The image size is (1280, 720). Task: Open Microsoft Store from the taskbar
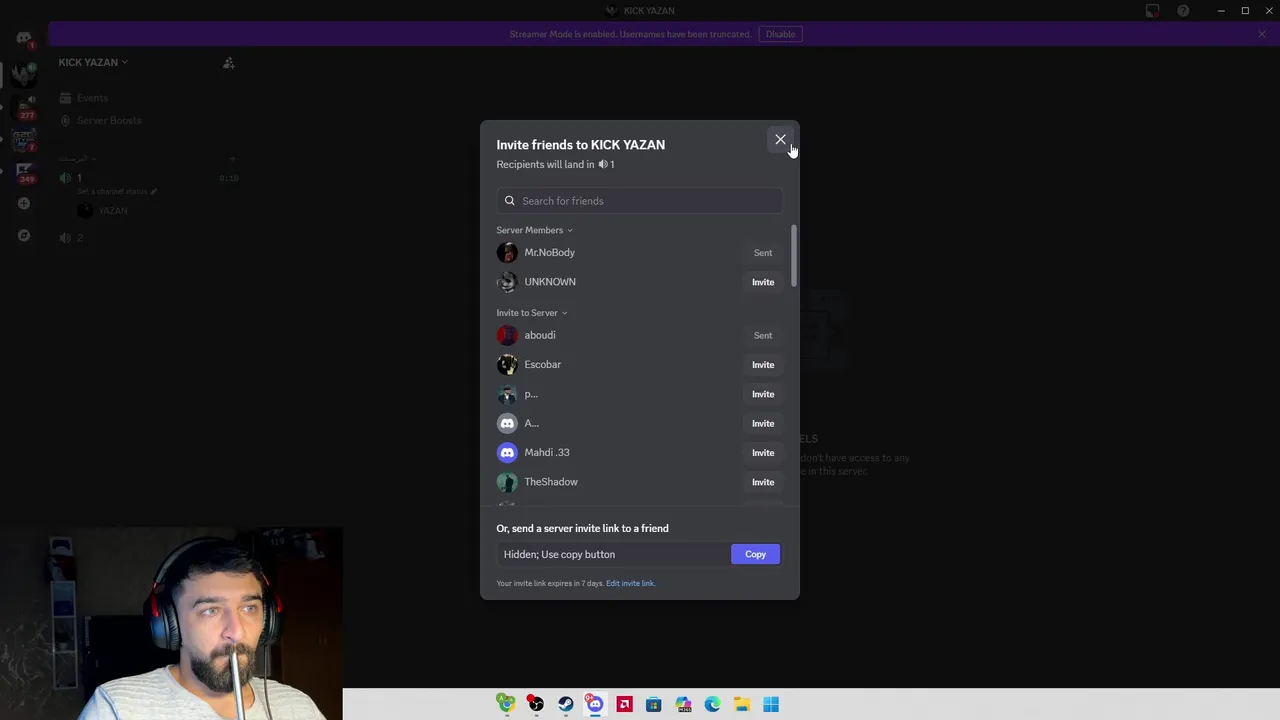point(653,705)
